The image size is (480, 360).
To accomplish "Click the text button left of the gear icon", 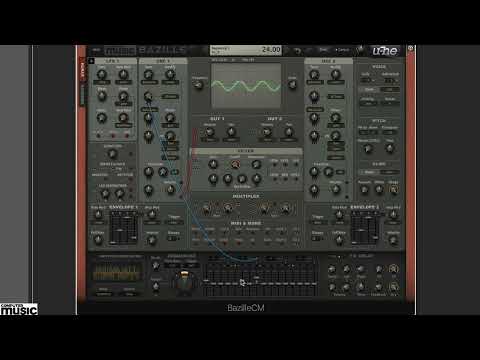I will point(342,50).
